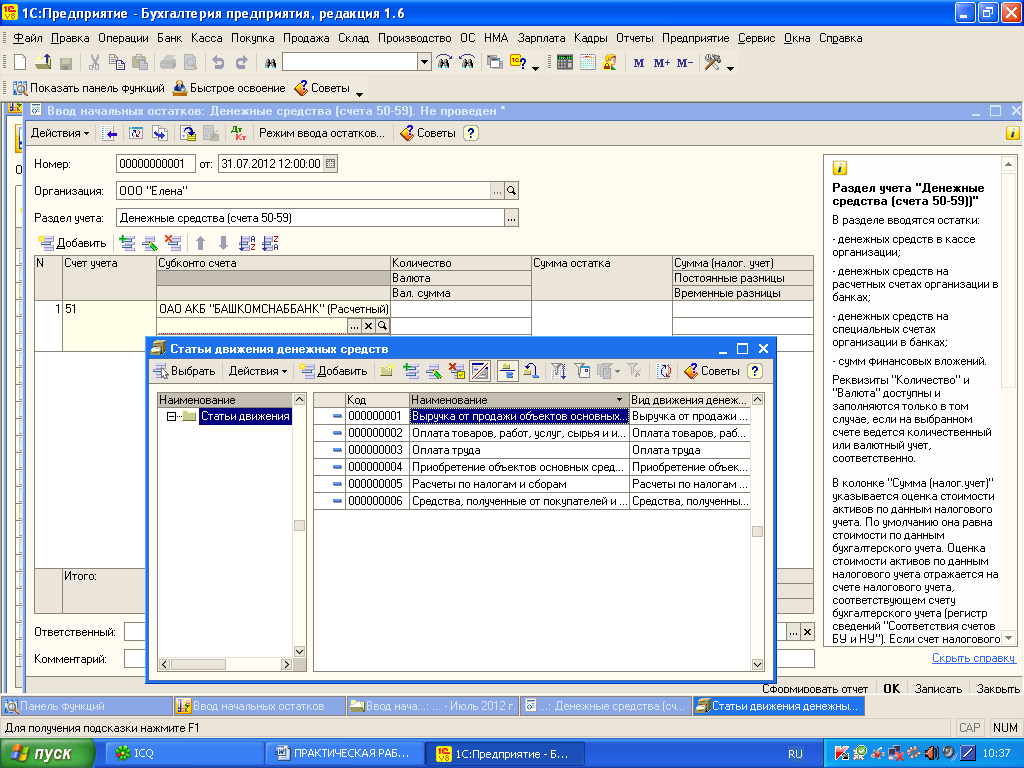Open the calendar icon in the main toolbar

pos(588,63)
